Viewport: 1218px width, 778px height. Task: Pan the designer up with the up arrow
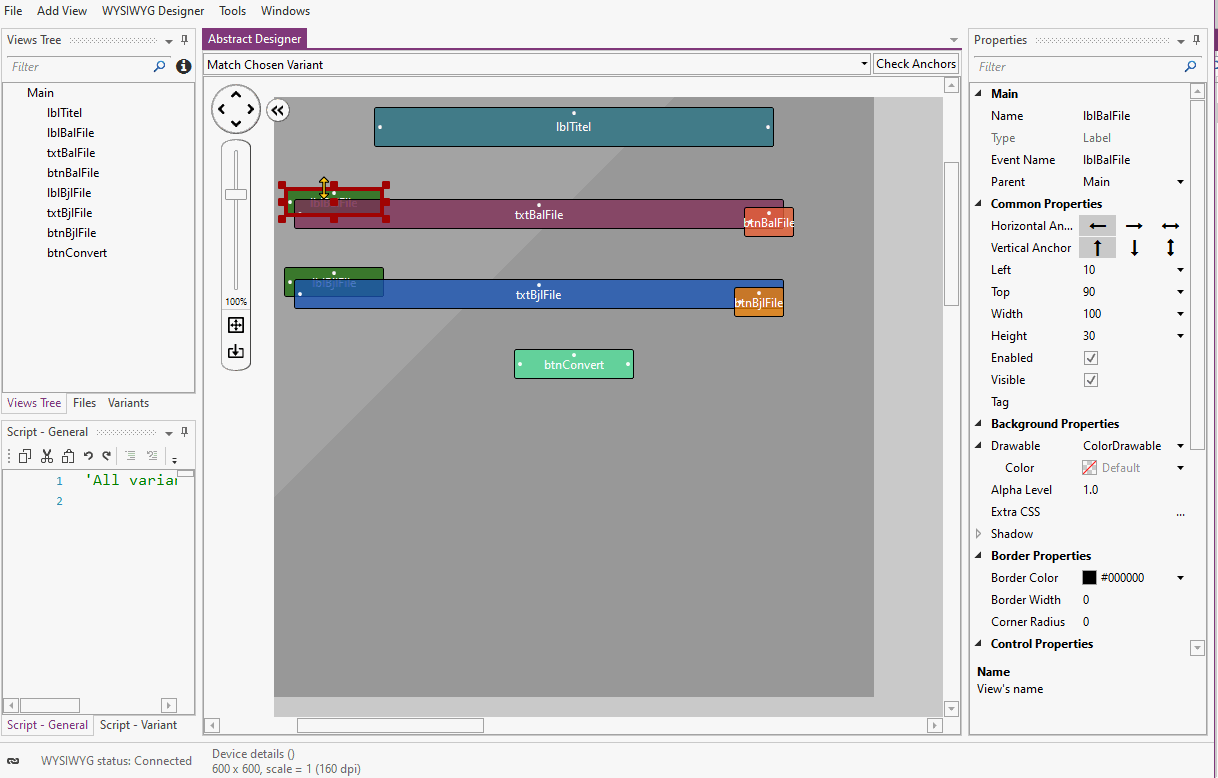pyautogui.click(x=236, y=94)
